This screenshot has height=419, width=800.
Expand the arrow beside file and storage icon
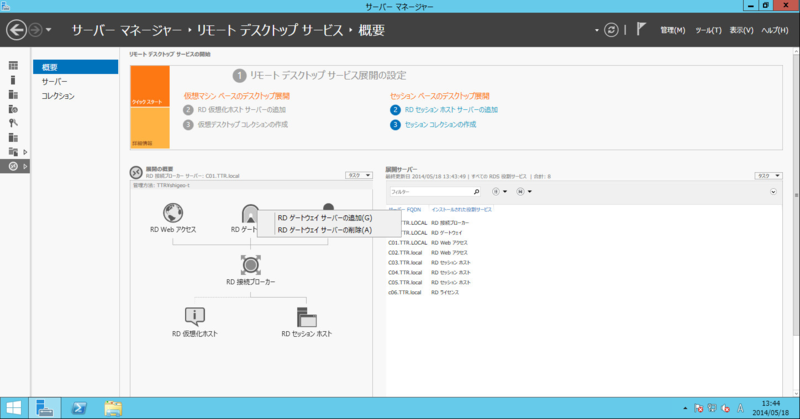(25, 152)
